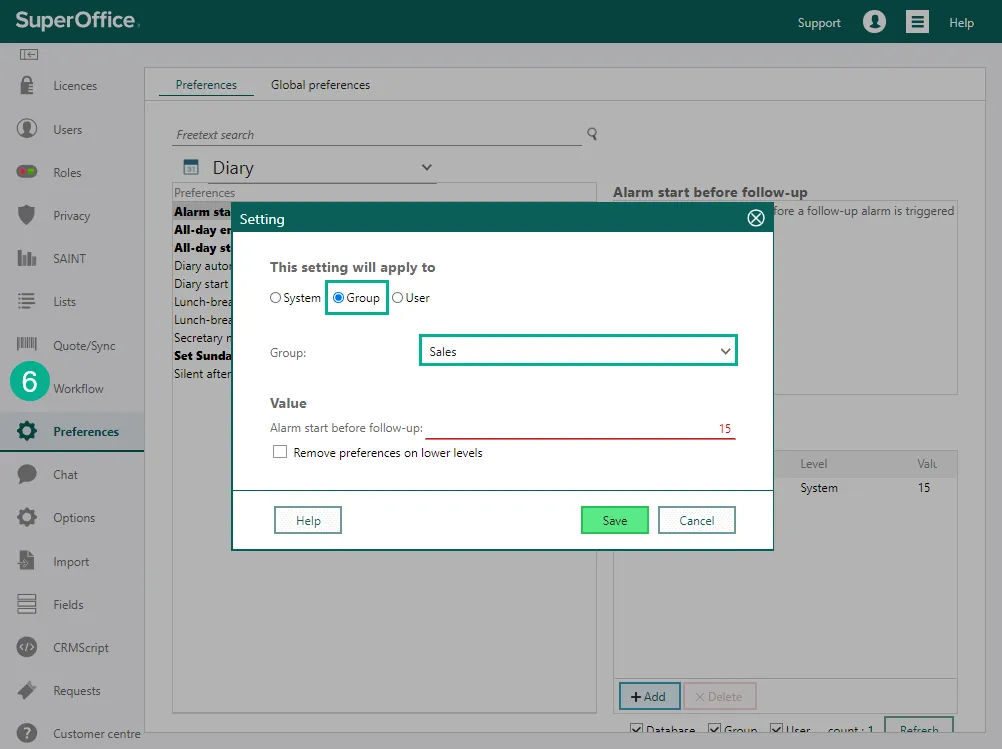Select the System radio button

(x=276, y=298)
